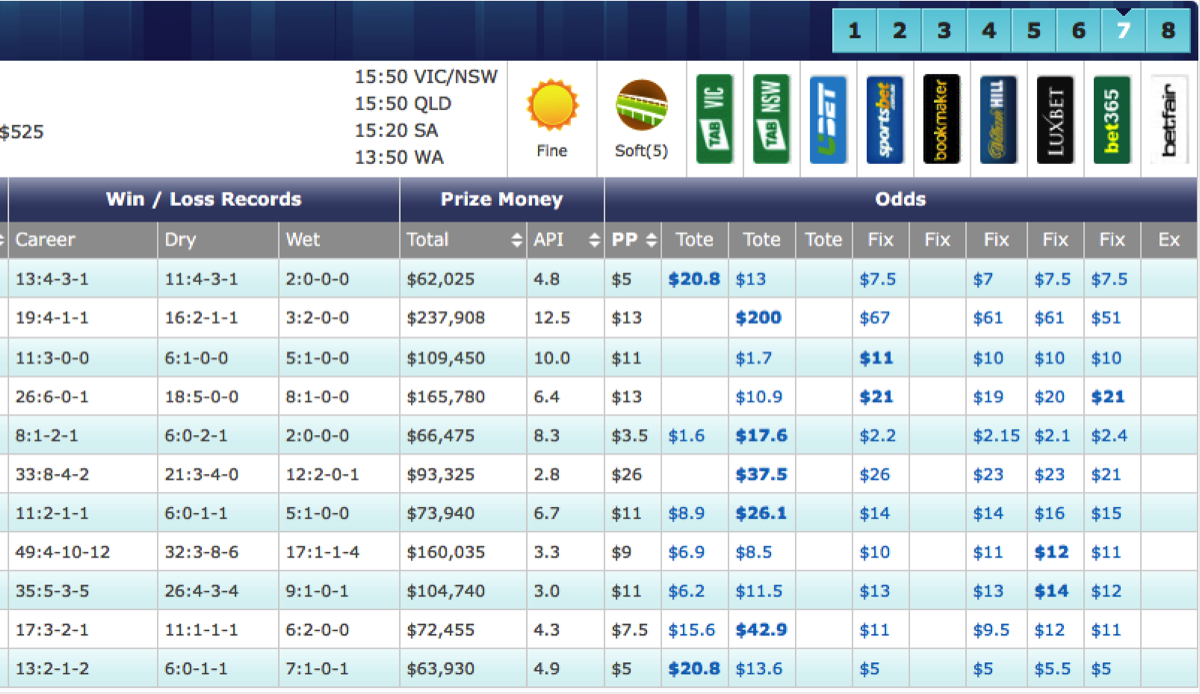Viewport: 1200px width, 694px height.
Task: Pick the $2.15 fixed odds price
Action: [x=996, y=436]
